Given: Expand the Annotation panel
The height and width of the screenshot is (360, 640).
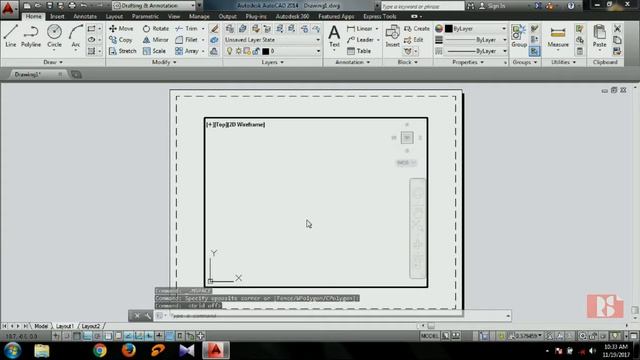Looking at the screenshot, I should 352,62.
